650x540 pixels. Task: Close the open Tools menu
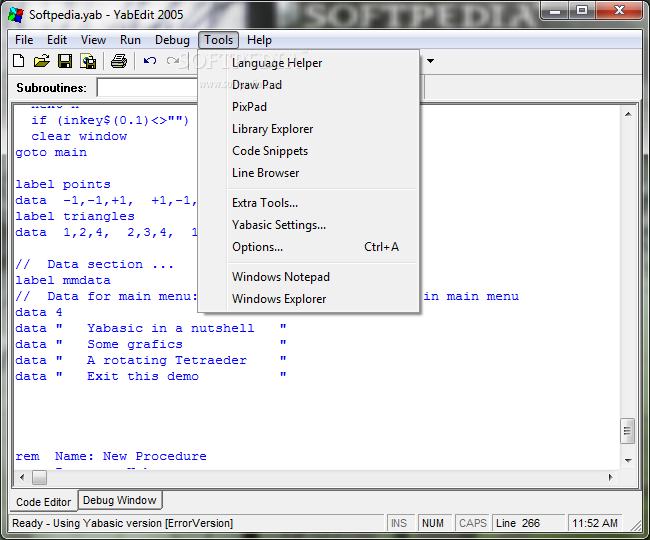click(x=218, y=40)
